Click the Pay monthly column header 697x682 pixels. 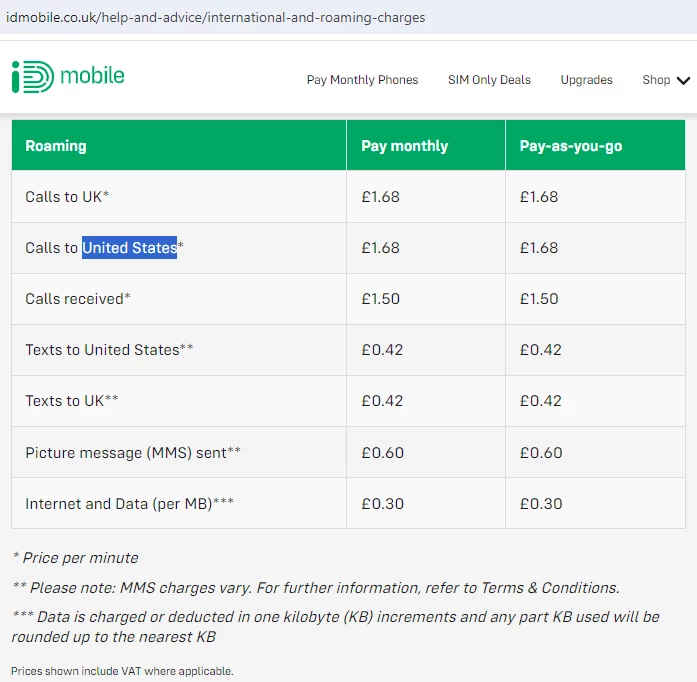(x=404, y=146)
